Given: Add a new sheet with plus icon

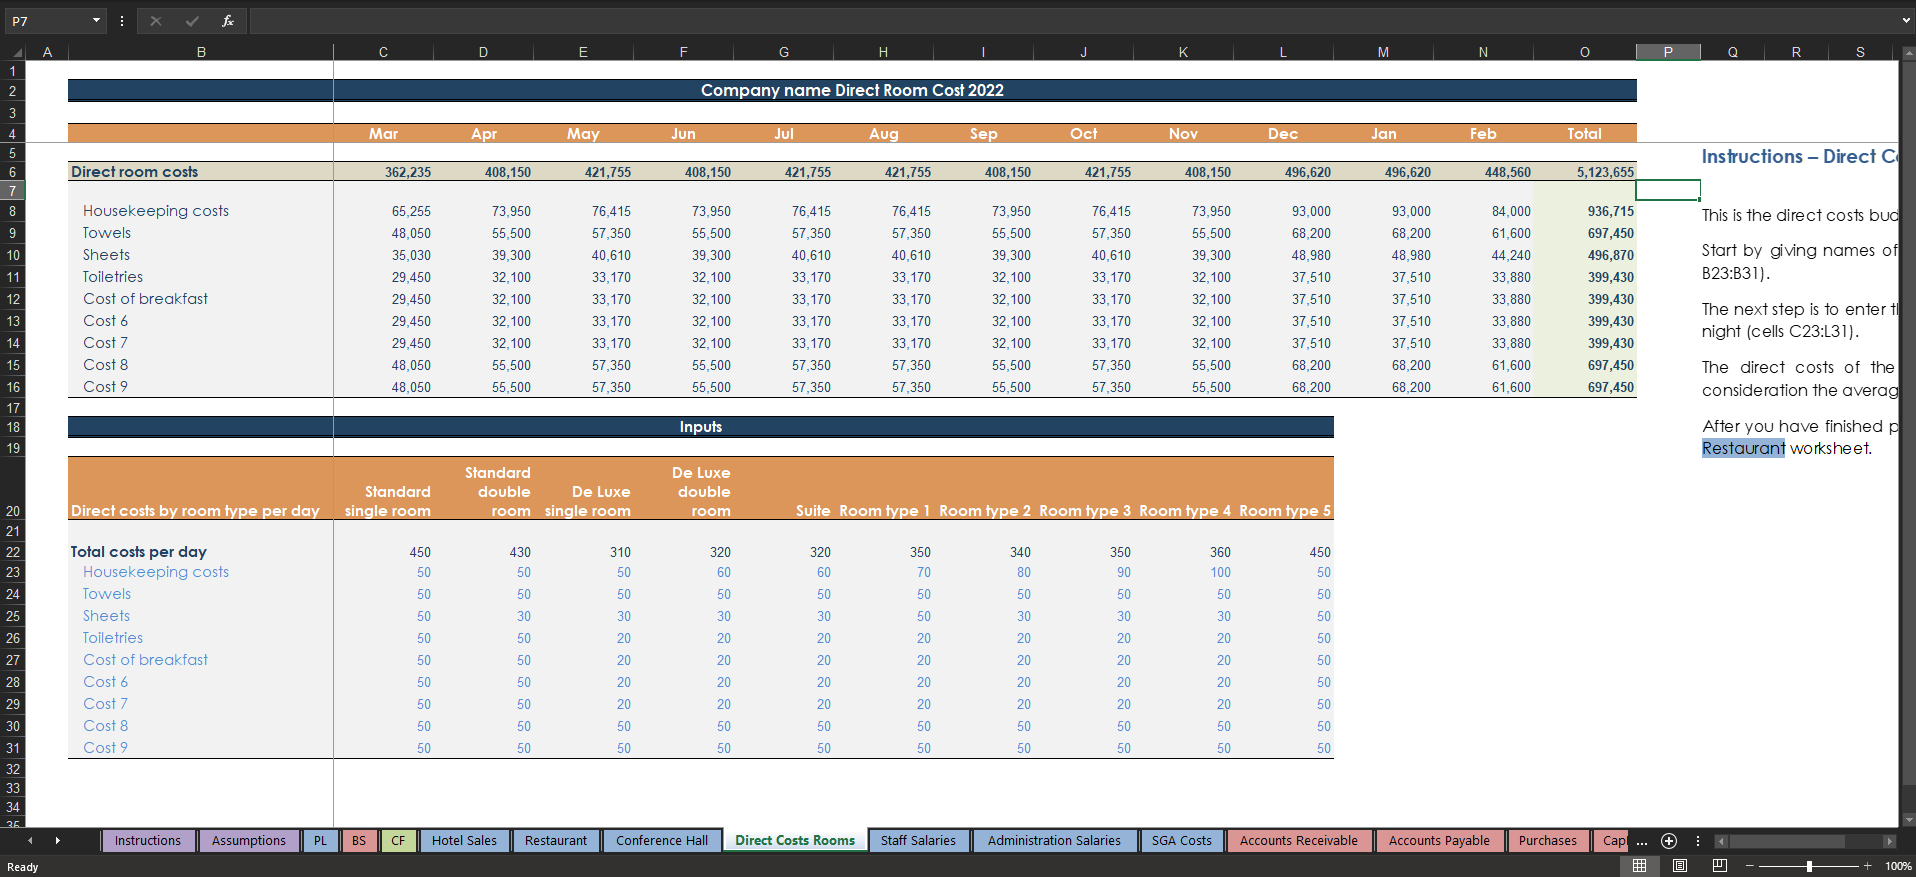Looking at the screenshot, I should pyautogui.click(x=1668, y=841).
